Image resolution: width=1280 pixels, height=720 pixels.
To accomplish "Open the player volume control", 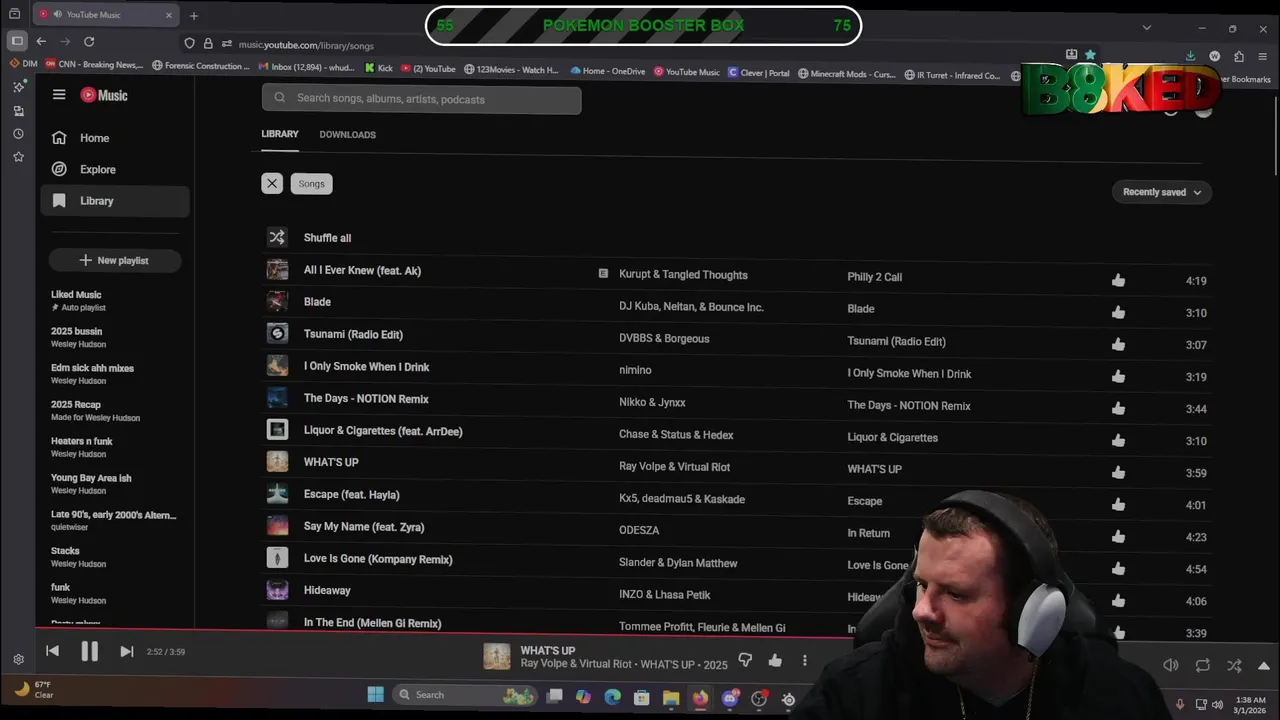I will click(x=1170, y=665).
